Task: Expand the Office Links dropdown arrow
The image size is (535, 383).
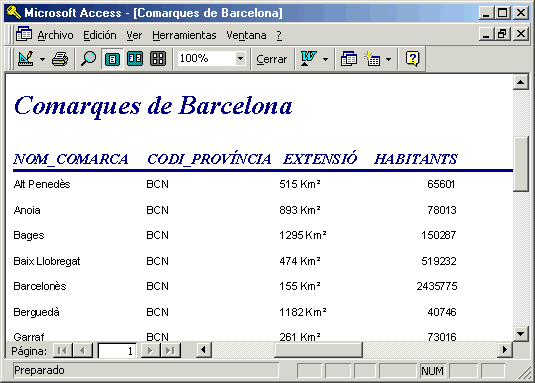Action: (x=325, y=59)
